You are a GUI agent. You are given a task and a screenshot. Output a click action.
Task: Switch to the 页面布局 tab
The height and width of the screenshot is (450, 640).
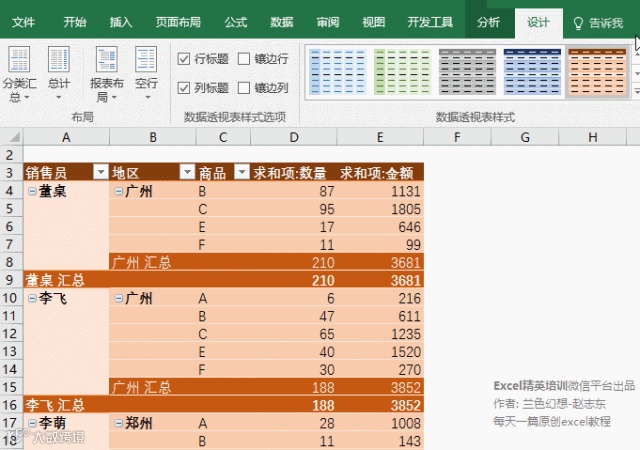point(178,22)
